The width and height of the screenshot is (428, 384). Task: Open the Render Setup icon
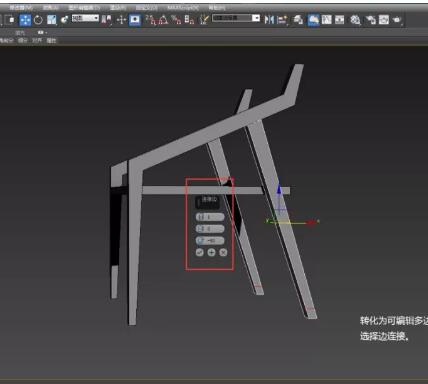(x=370, y=20)
